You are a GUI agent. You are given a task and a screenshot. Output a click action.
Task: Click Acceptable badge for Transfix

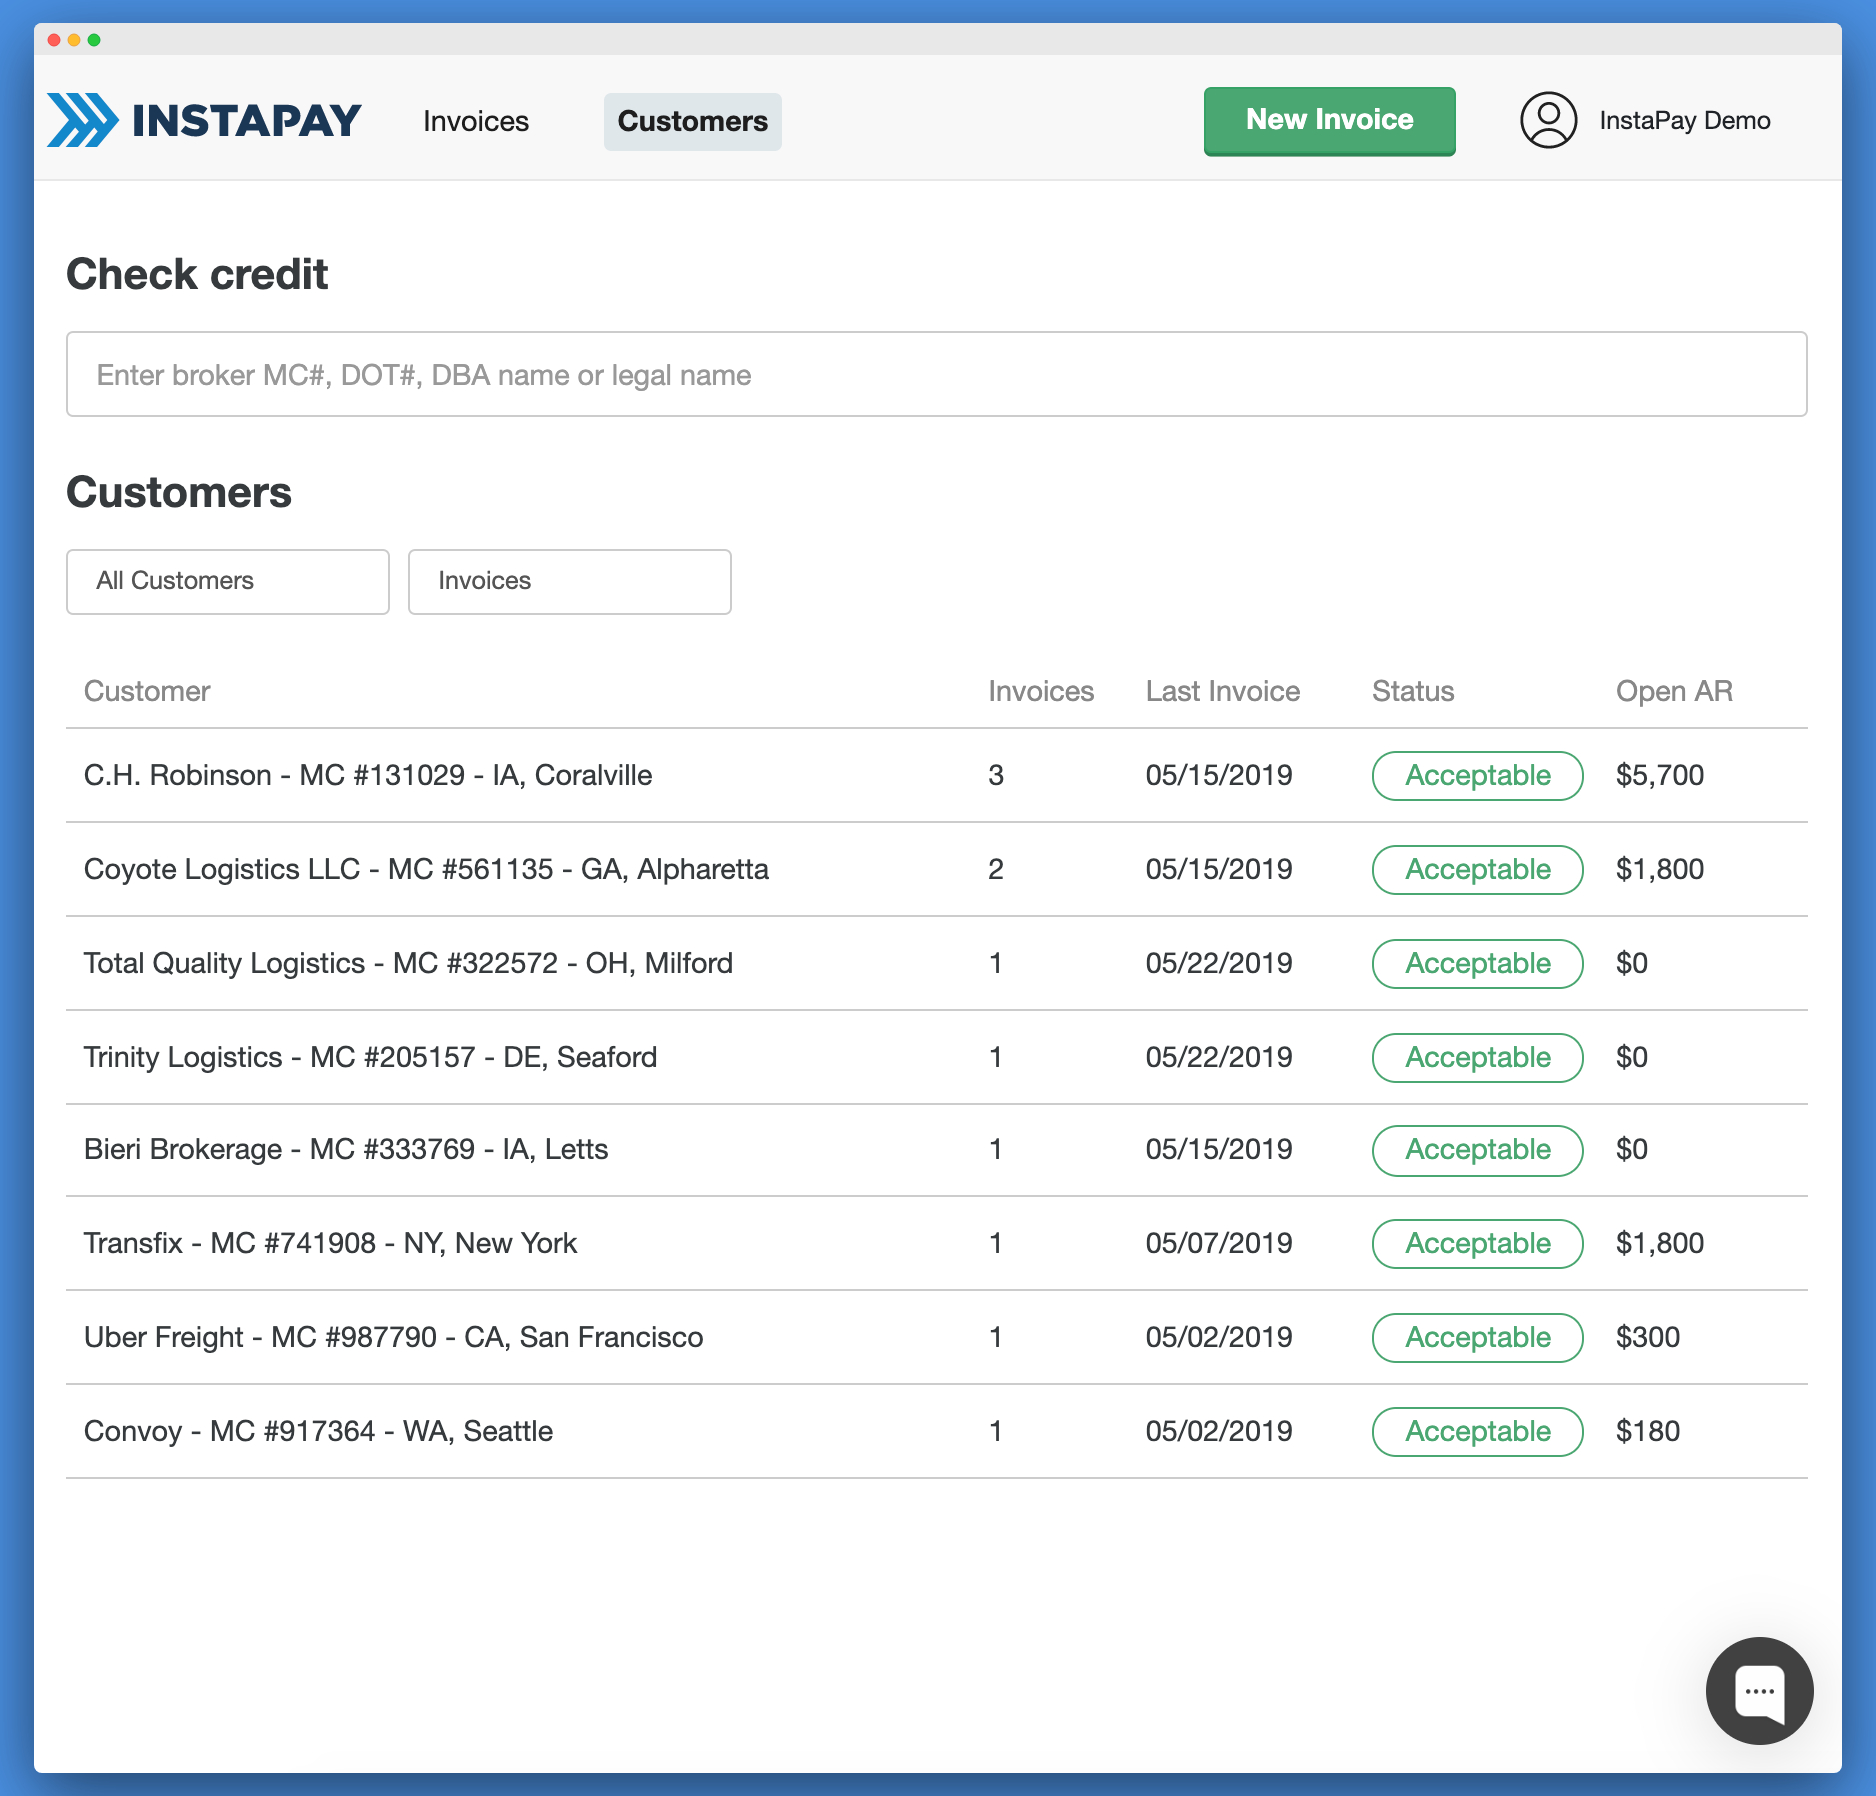(1477, 1244)
